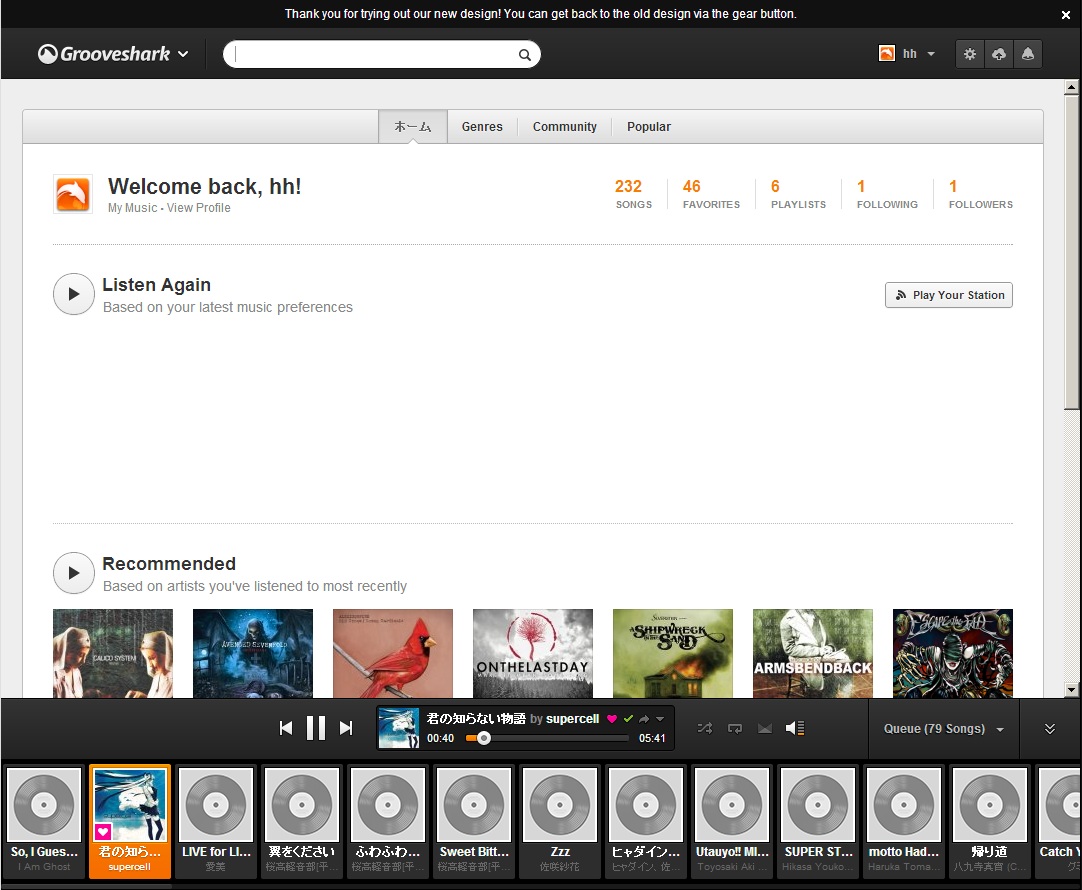Seek using the song progress slider knob
This screenshot has width=1082, height=890.
point(484,738)
